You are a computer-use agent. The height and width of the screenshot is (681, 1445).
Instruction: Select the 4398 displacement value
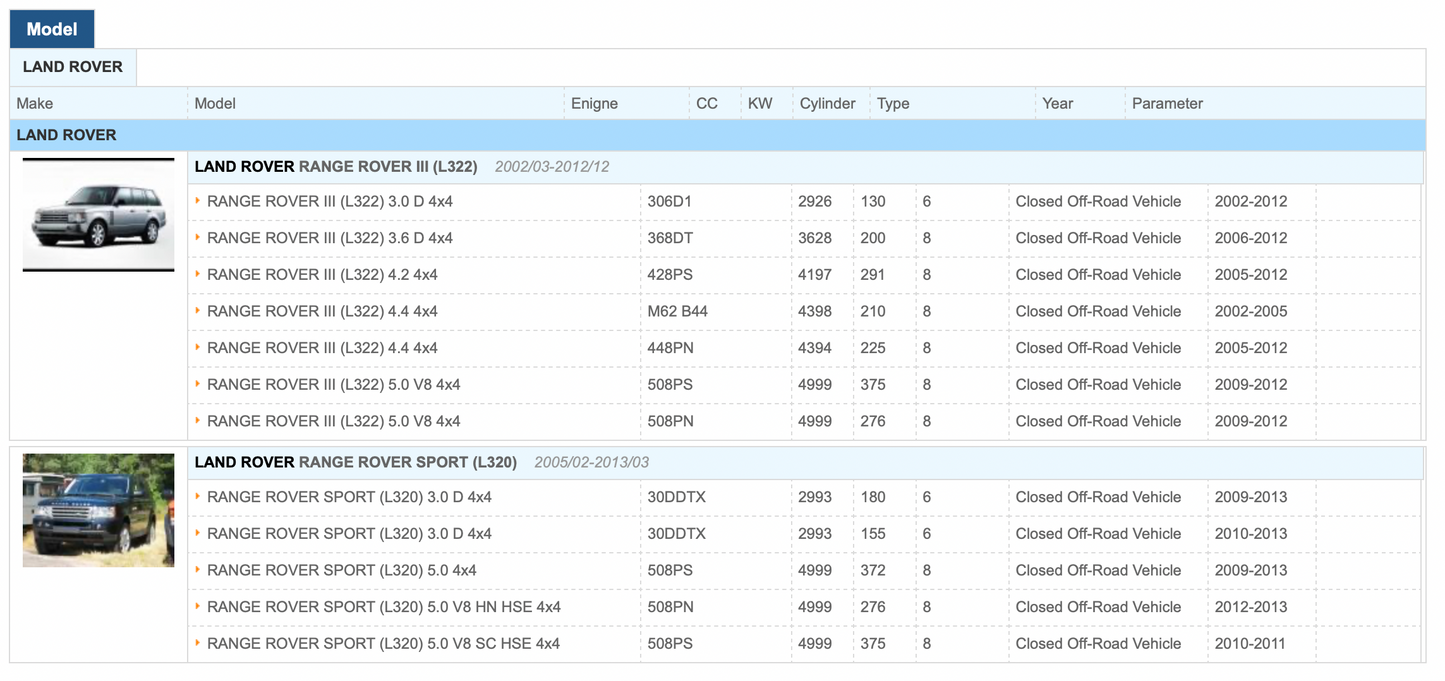(x=815, y=311)
